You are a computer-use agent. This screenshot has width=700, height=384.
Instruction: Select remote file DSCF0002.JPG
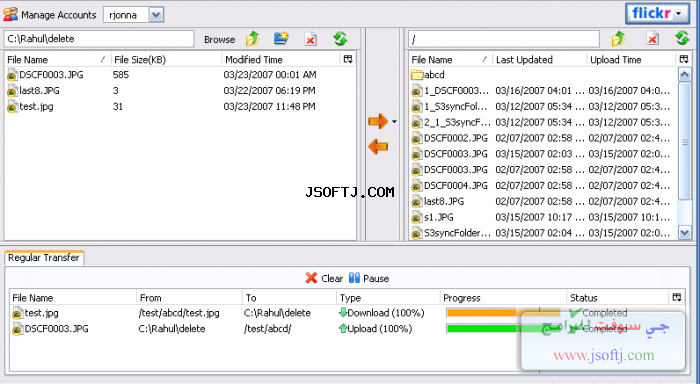click(542, 138)
